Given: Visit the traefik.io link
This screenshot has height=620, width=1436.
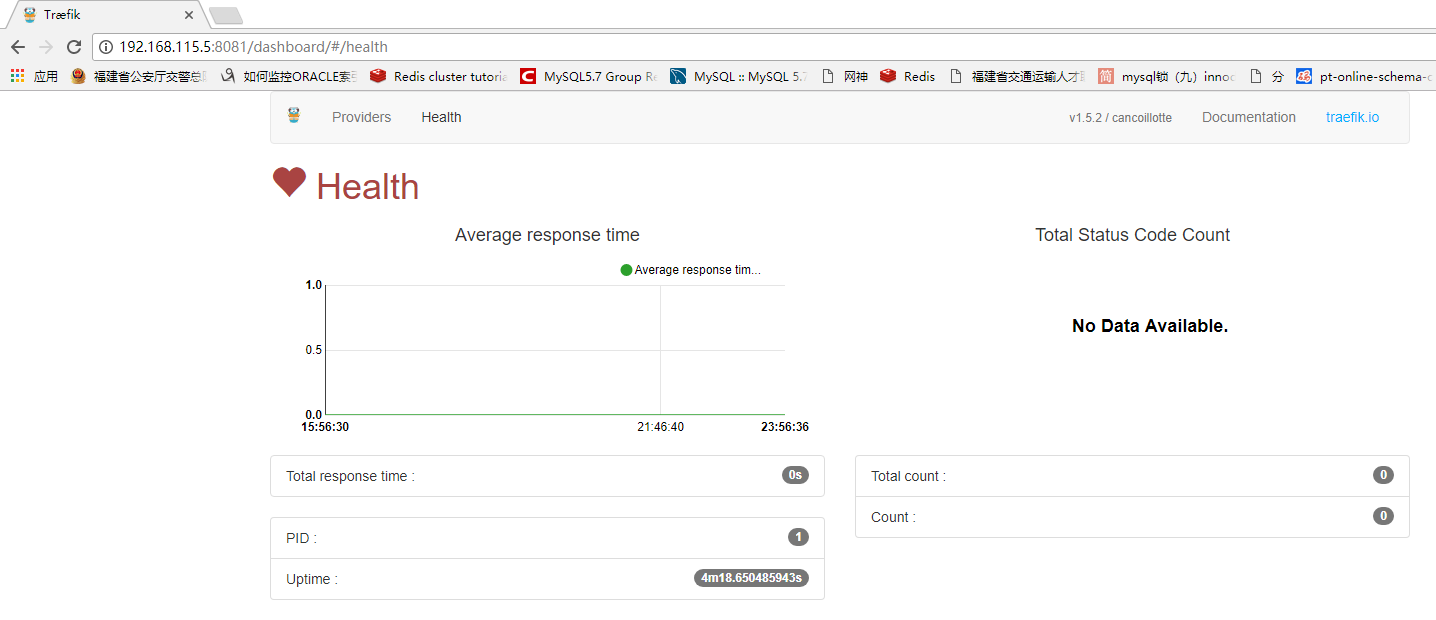Looking at the screenshot, I should (1352, 117).
